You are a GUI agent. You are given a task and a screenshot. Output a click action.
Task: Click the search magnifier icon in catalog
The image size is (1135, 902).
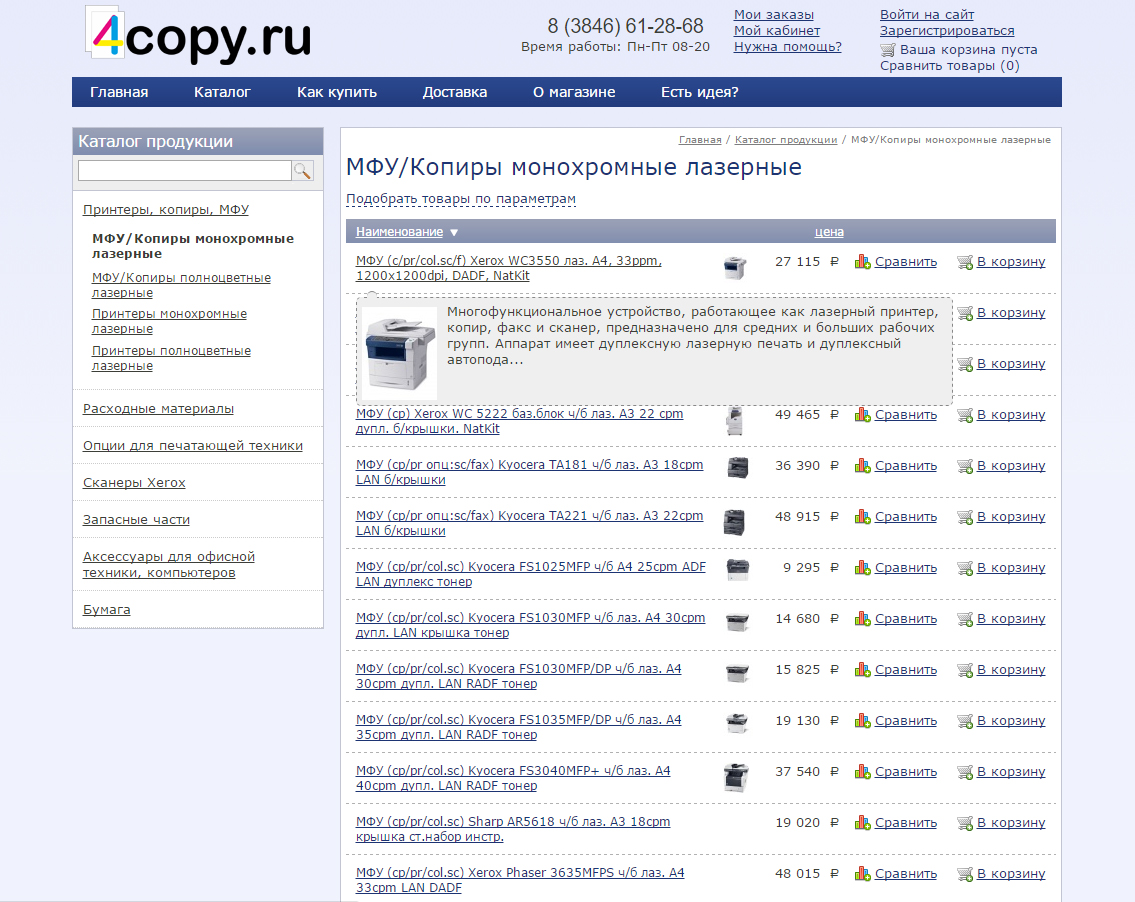pos(303,171)
